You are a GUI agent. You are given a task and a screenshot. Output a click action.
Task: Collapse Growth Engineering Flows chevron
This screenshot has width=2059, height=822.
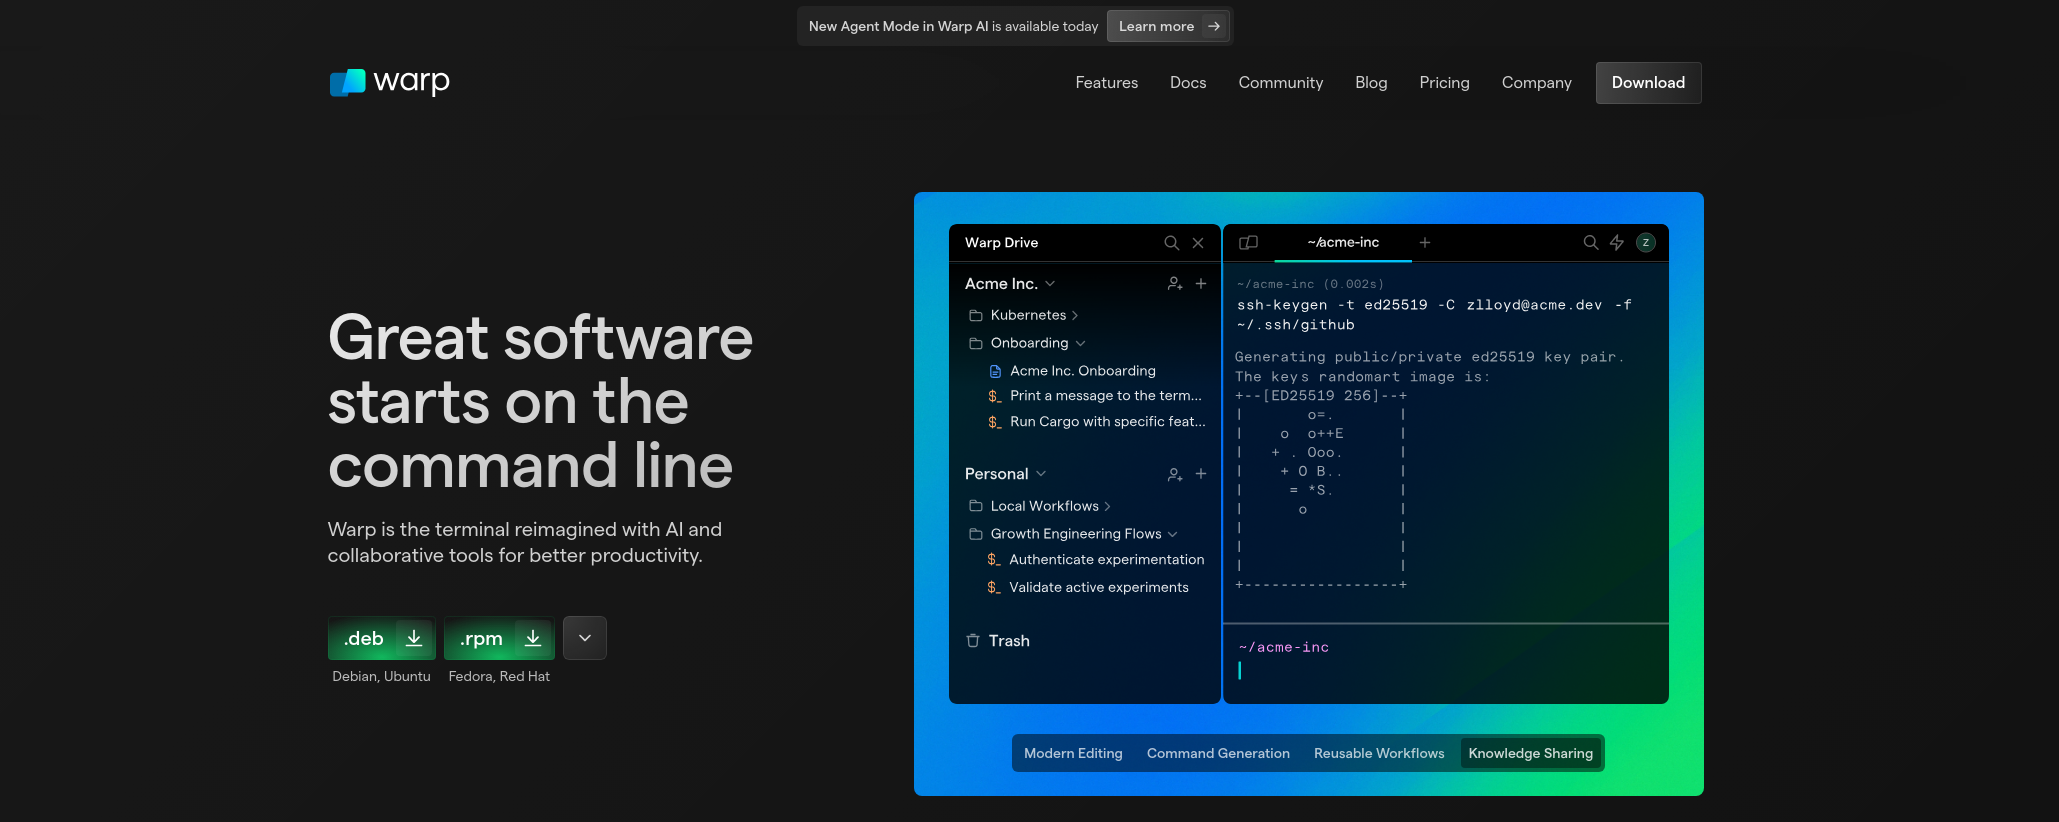pyautogui.click(x=1173, y=535)
